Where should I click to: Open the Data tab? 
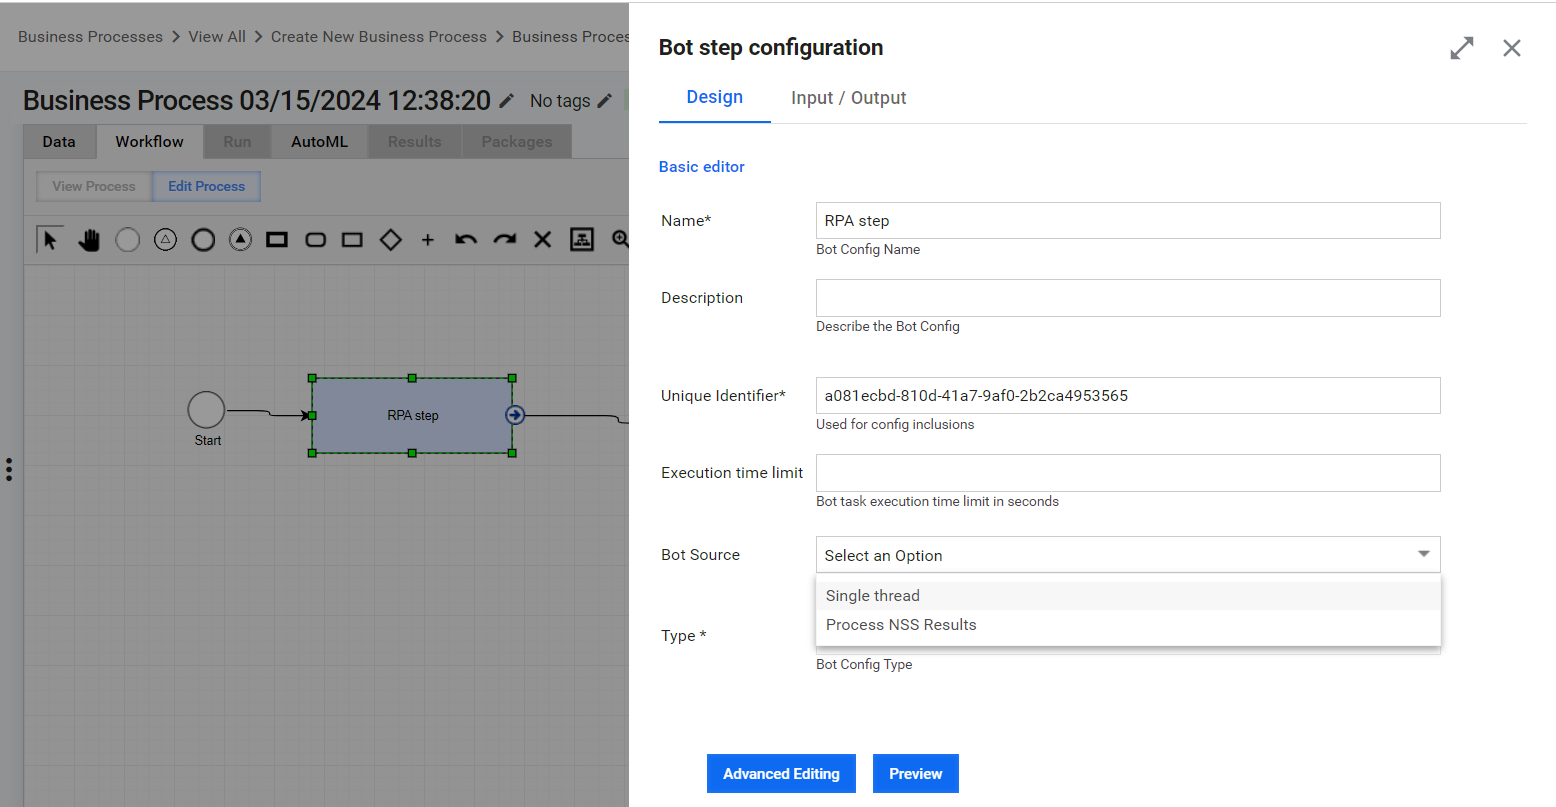pos(59,142)
